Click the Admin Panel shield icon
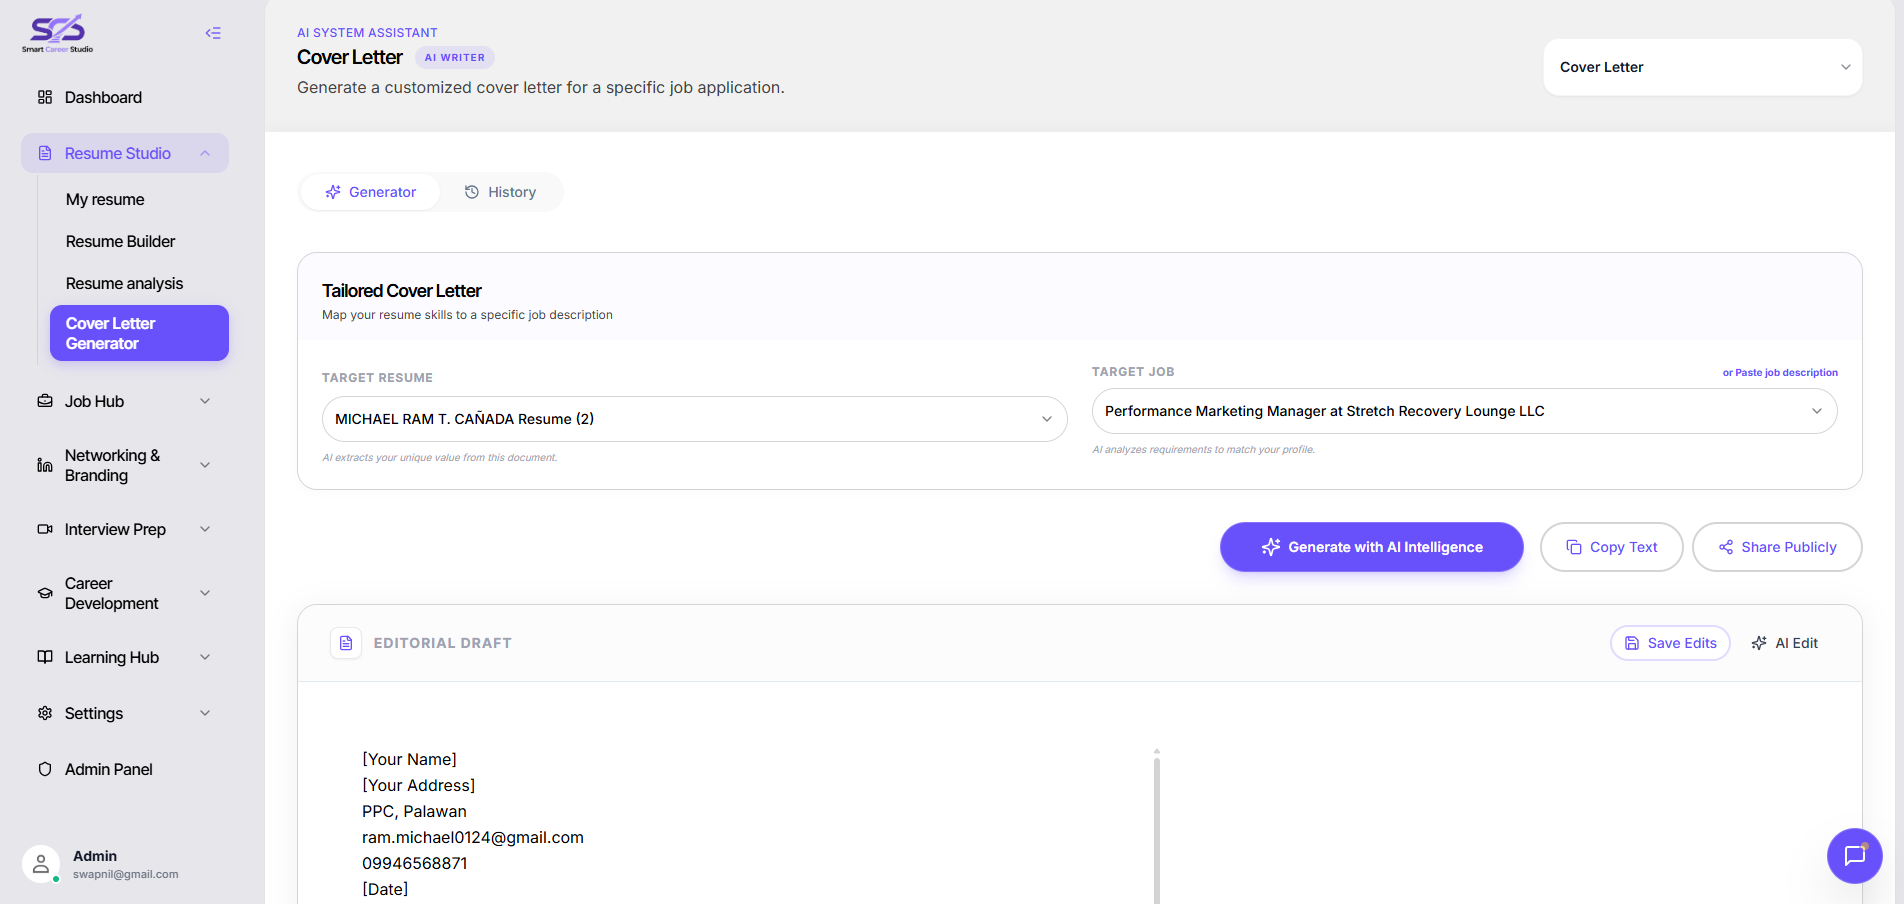This screenshot has width=1904, height=904. pos(45,769)
